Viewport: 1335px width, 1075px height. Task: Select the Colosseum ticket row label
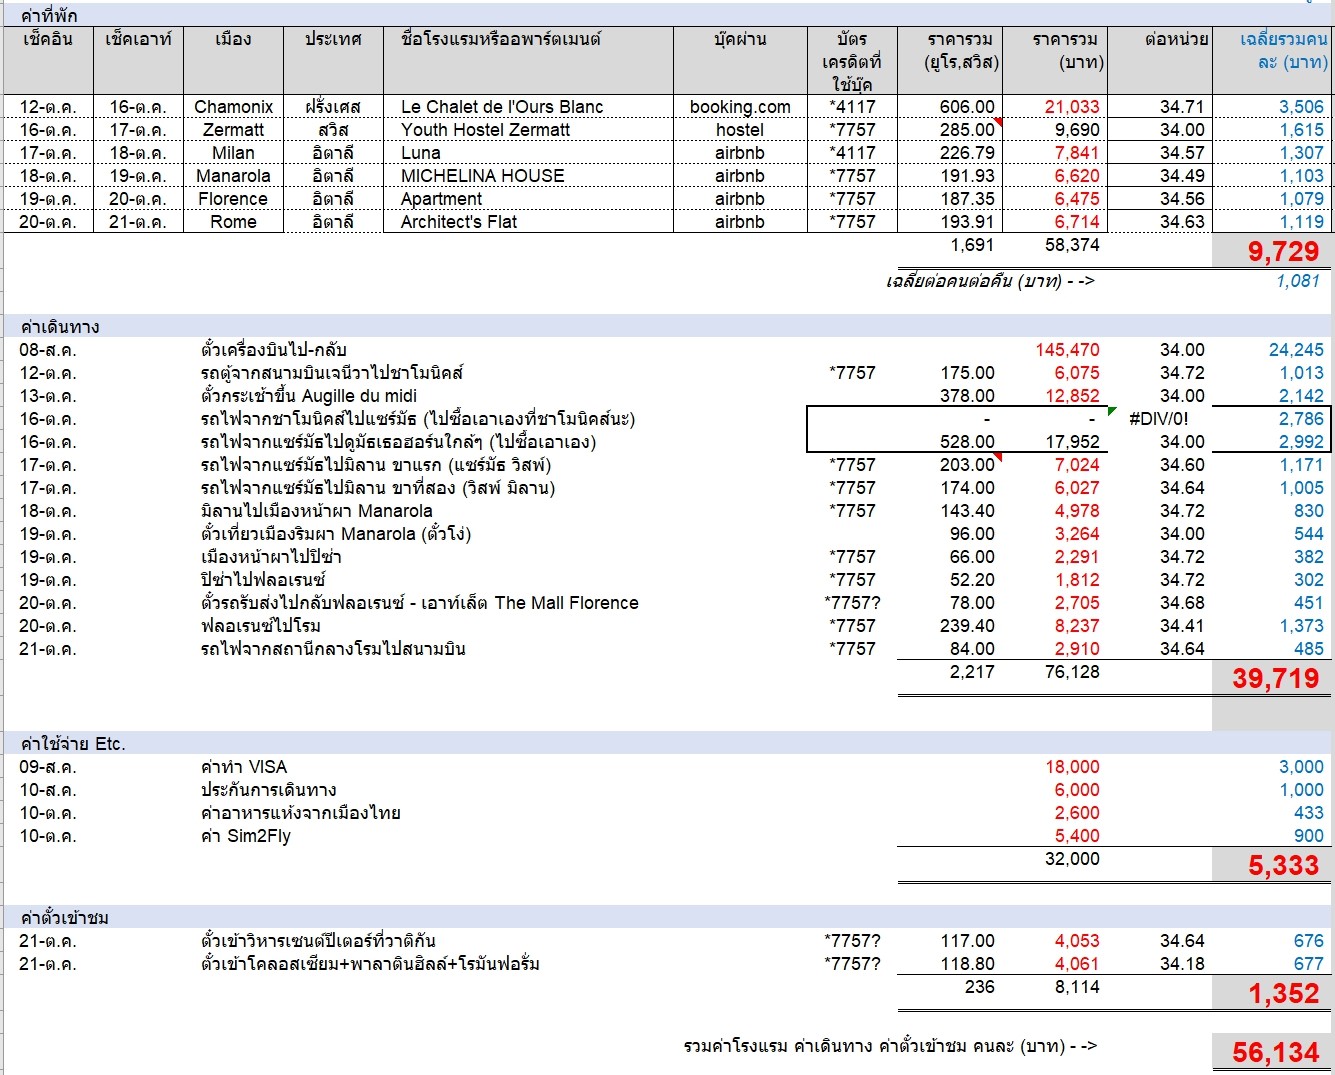(370, 964)
